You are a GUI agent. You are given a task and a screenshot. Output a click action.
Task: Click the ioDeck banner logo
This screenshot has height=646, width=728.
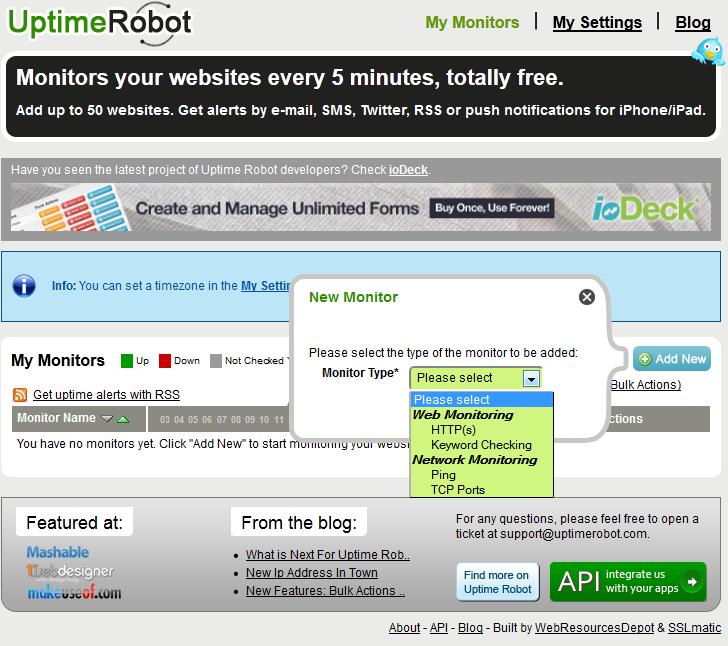pos(644,209)
